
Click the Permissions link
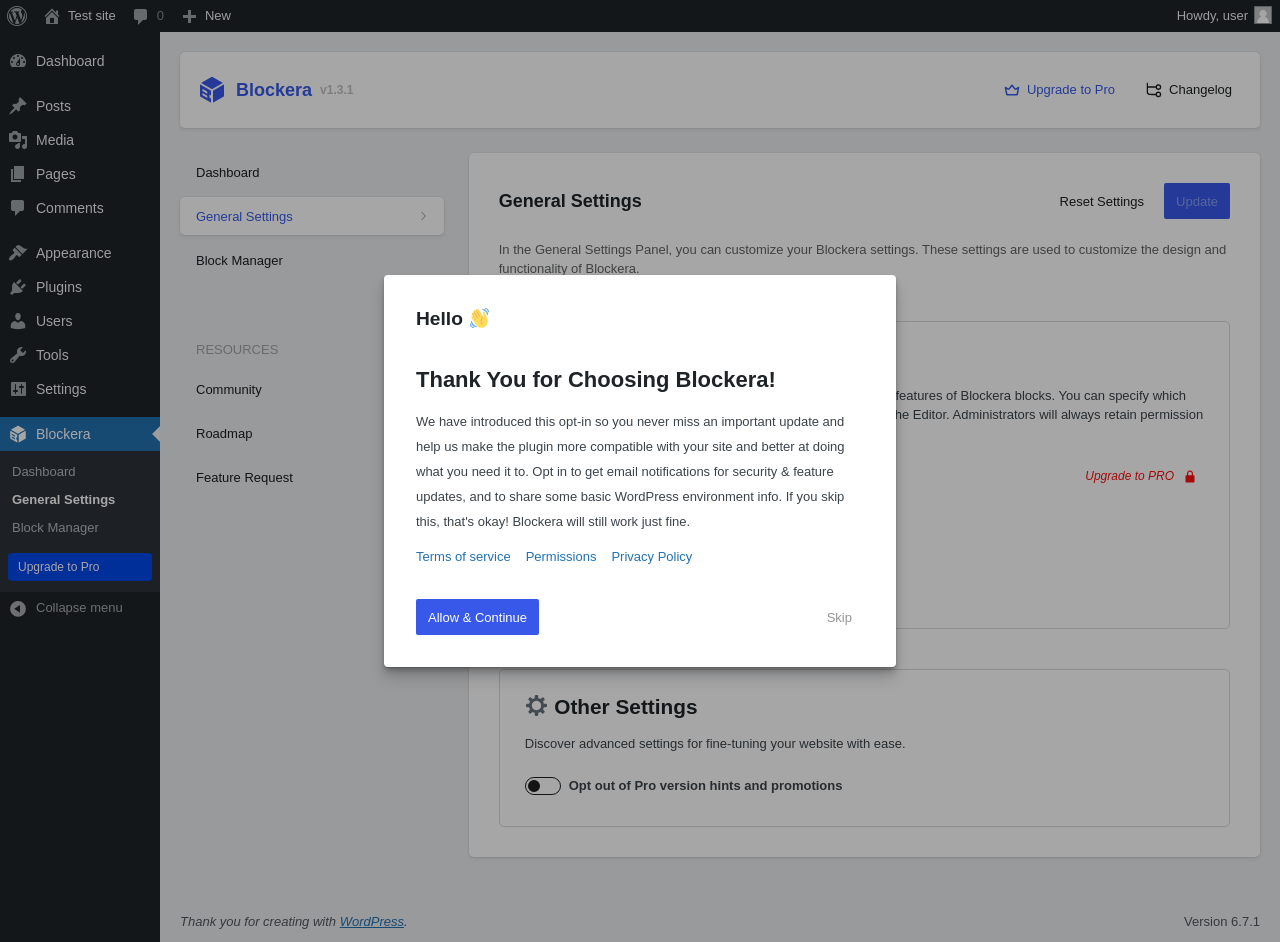click(x=561, y=557)
